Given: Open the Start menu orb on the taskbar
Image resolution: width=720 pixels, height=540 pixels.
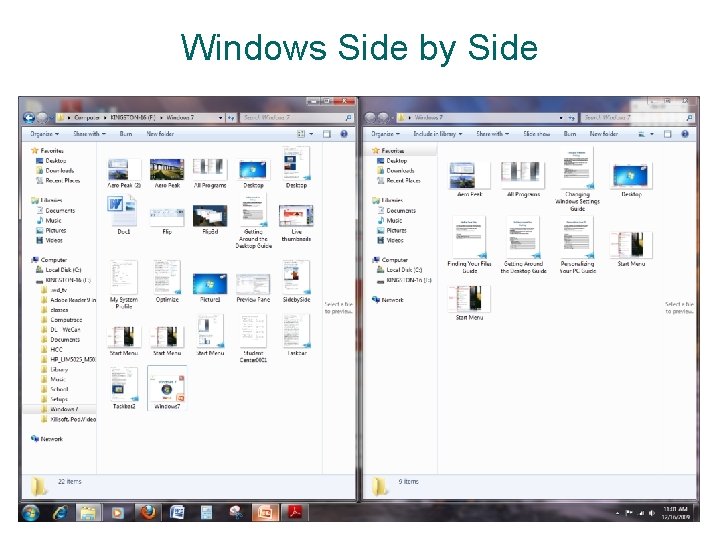Looking at the screenshot, I should click(x=31, y=512).
